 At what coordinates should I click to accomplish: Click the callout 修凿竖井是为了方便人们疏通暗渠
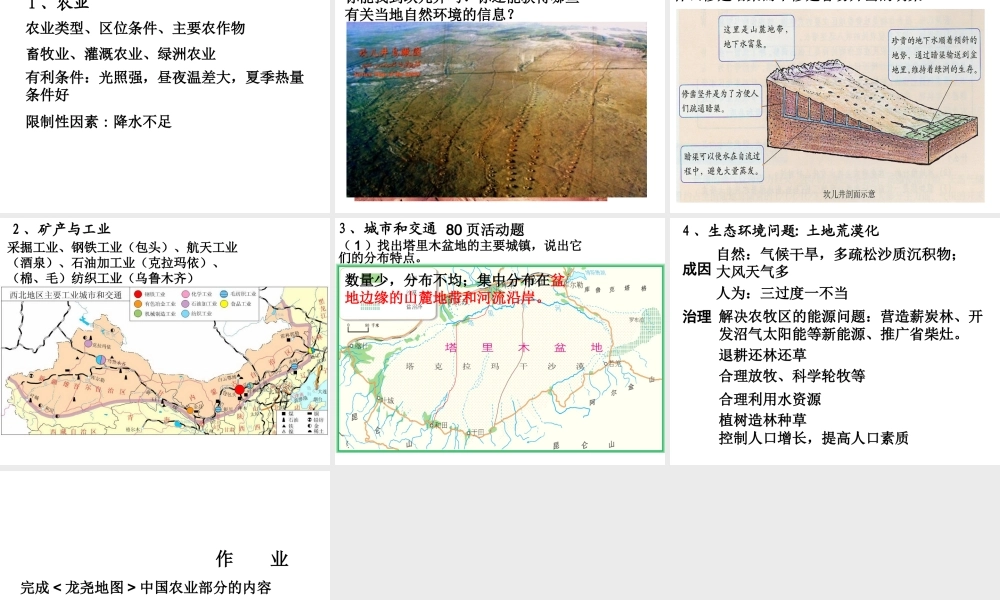[720, 101]
